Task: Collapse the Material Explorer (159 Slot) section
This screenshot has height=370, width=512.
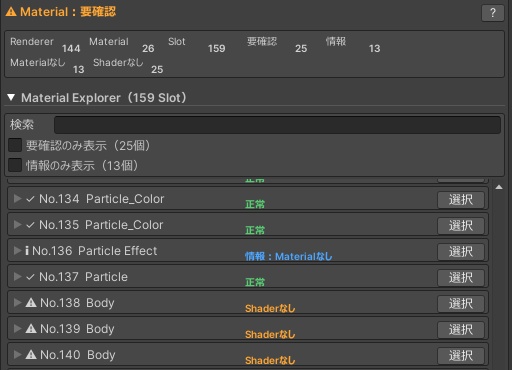Action: pyautogui.click(x=11, y=97)
